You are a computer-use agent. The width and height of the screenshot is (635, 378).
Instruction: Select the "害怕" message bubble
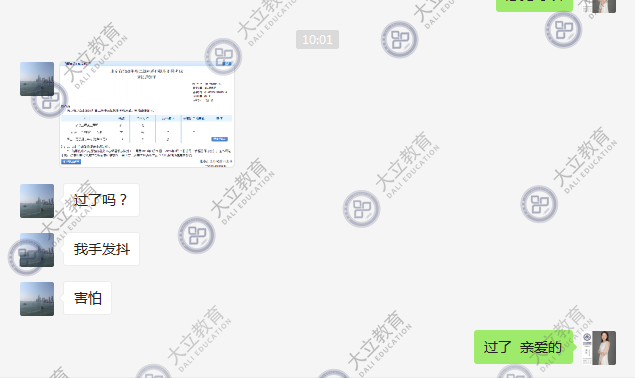pos(87,298)
